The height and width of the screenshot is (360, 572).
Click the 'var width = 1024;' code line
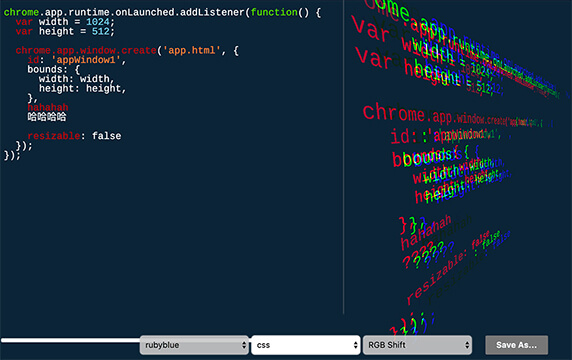pyautogui.click(x=65, y=22)
